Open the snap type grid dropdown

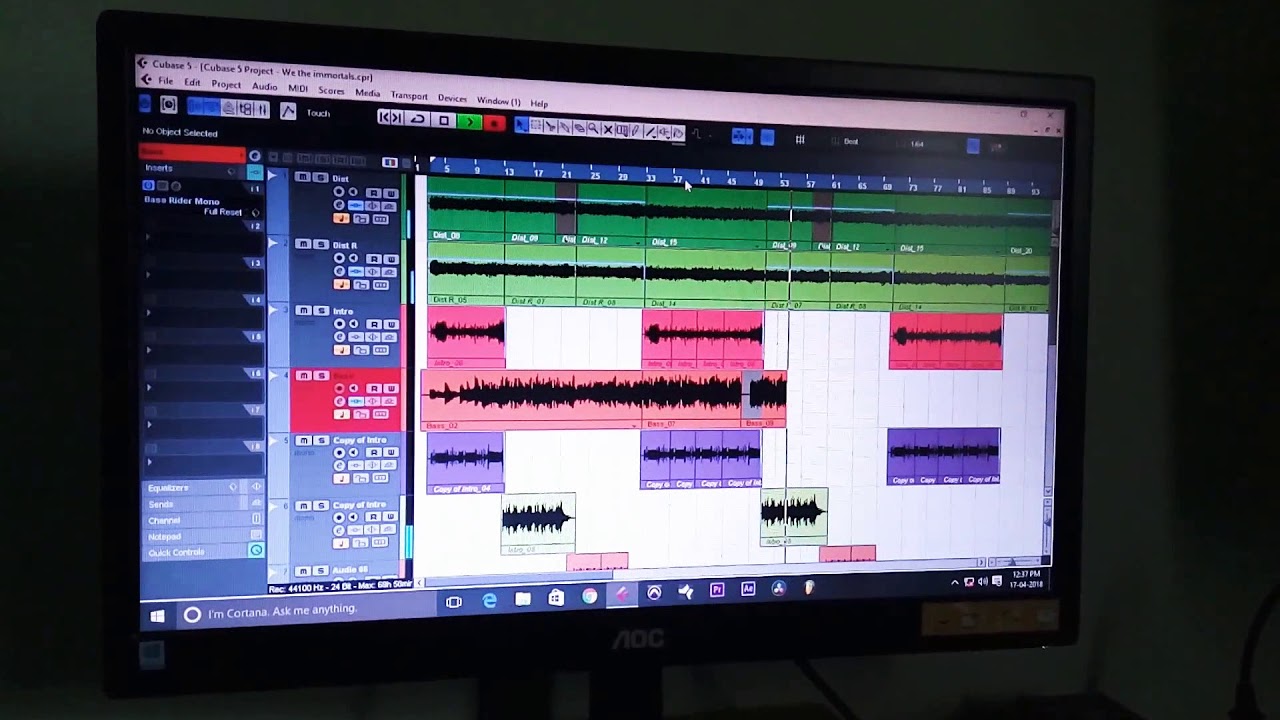coord(800,139)
